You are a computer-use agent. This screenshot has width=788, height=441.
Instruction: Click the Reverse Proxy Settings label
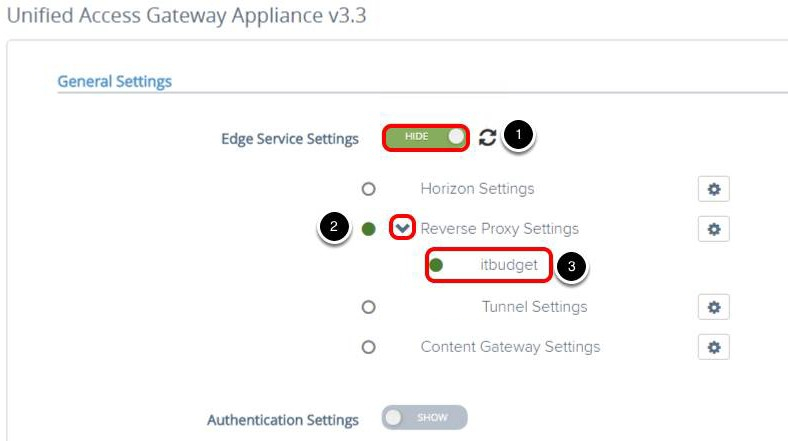point(499,229)
